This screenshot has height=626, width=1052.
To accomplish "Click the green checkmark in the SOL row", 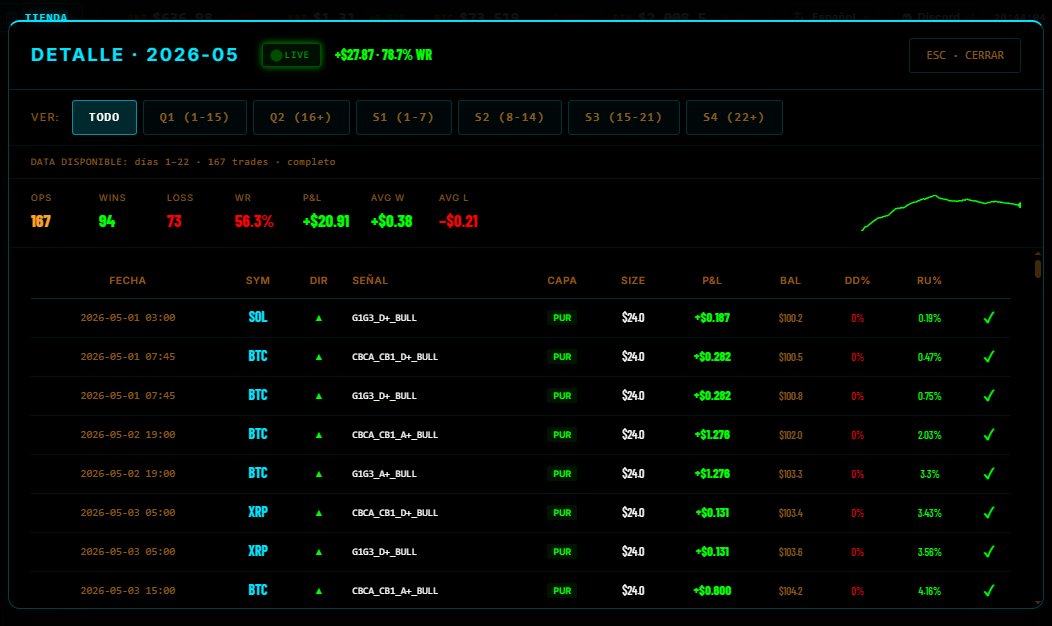I will [x=989, y=317].
